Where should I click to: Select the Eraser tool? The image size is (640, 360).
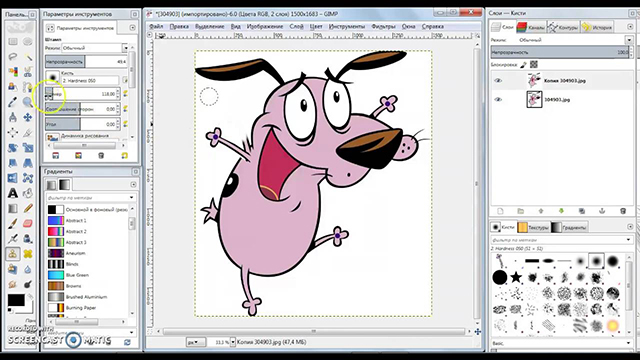(27, 223)
